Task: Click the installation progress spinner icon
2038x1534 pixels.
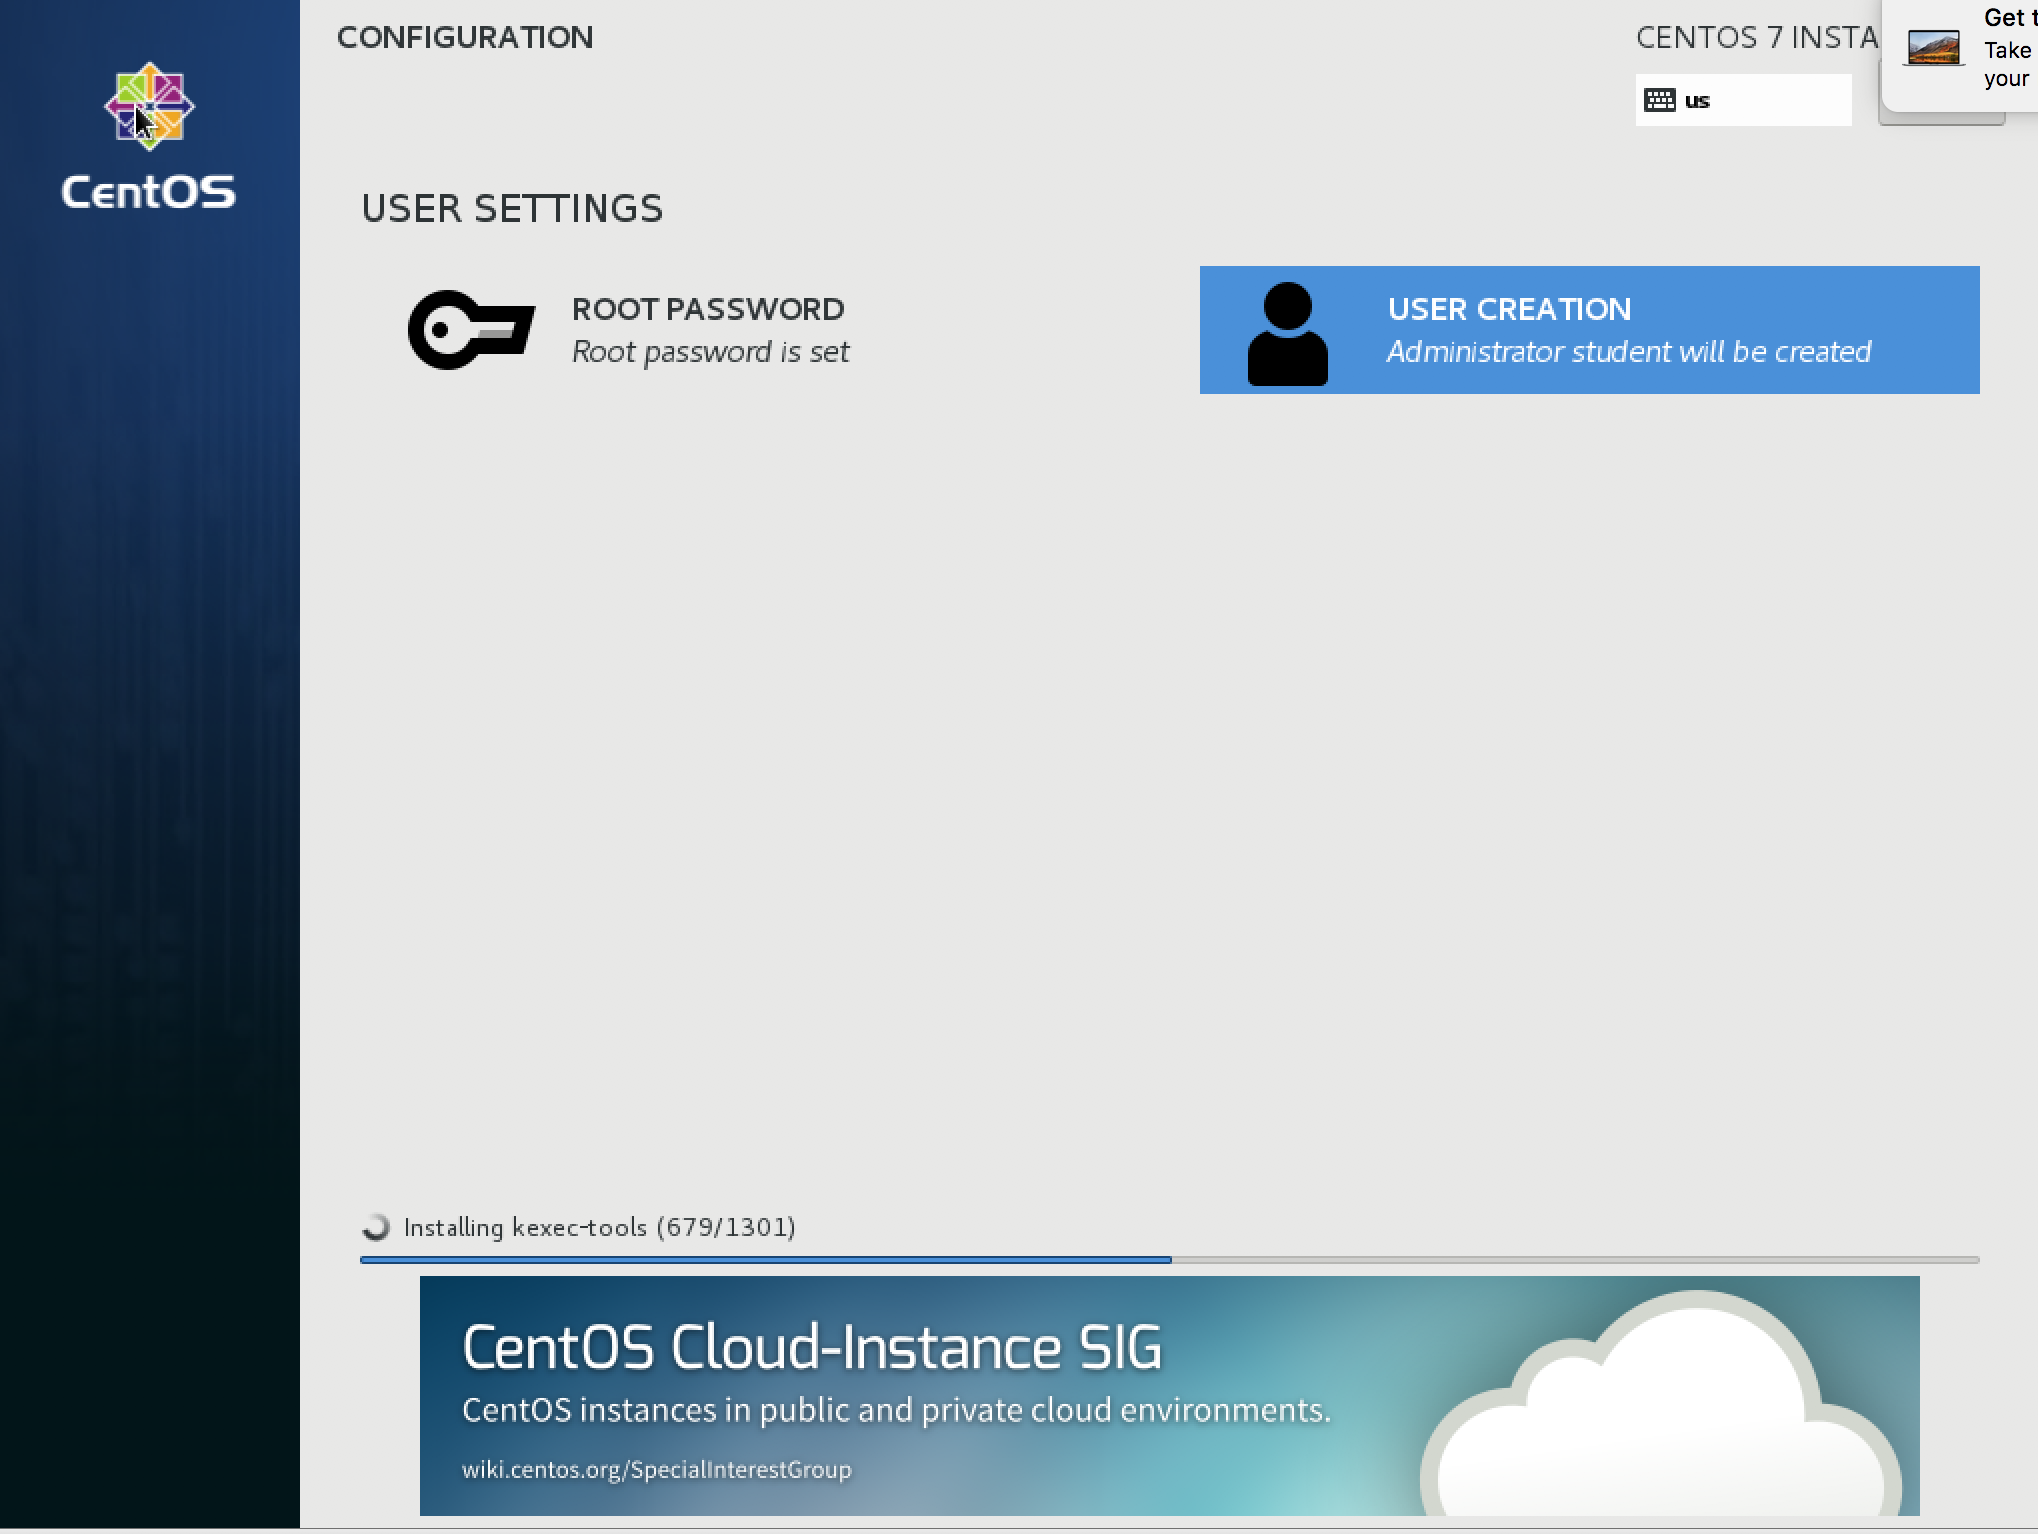Action: (x=376, y=1227)
